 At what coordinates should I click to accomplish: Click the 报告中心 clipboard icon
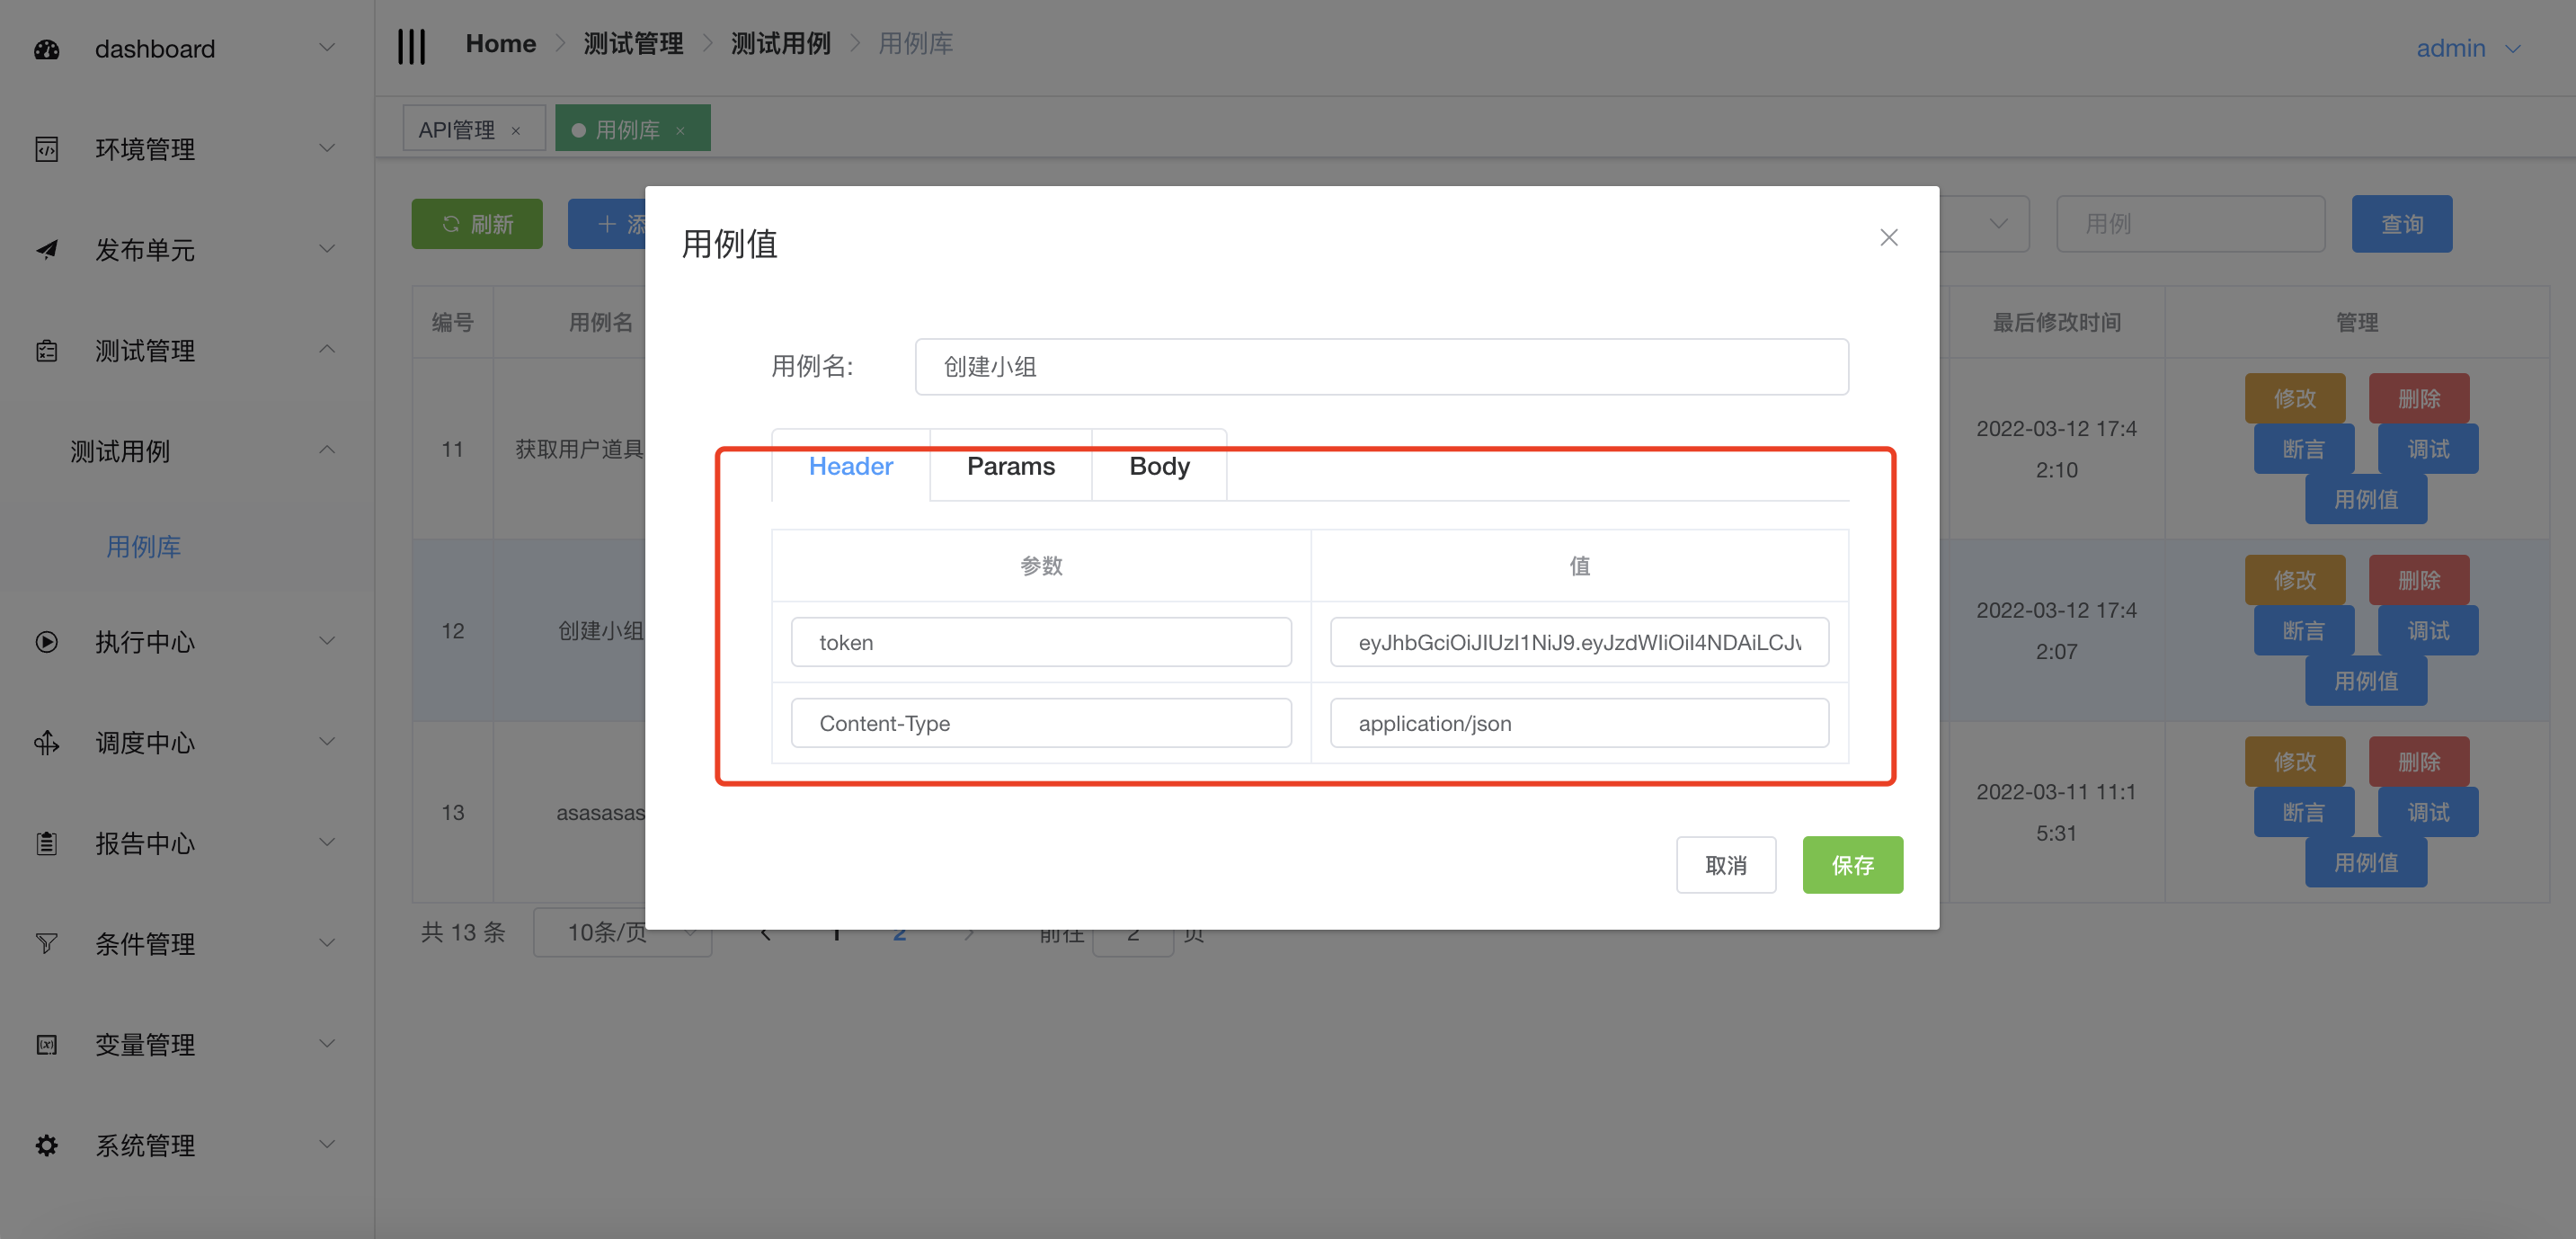[x=47, y=843]
